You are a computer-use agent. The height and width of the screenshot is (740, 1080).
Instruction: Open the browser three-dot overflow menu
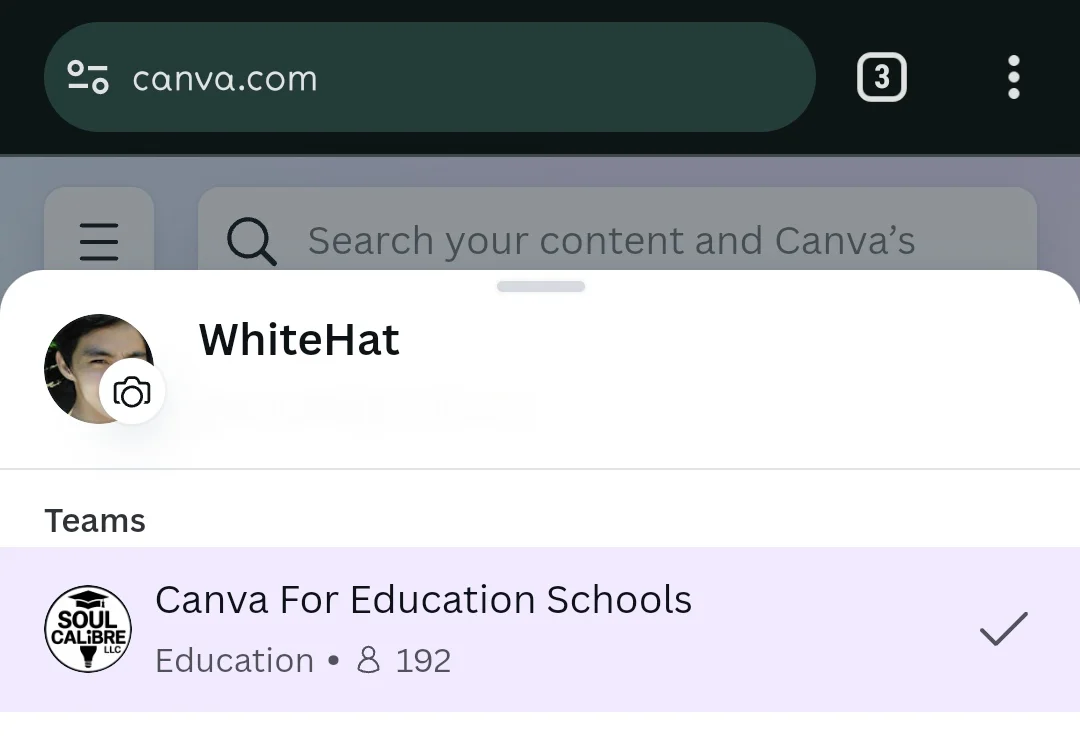(x=1013, y=77)
